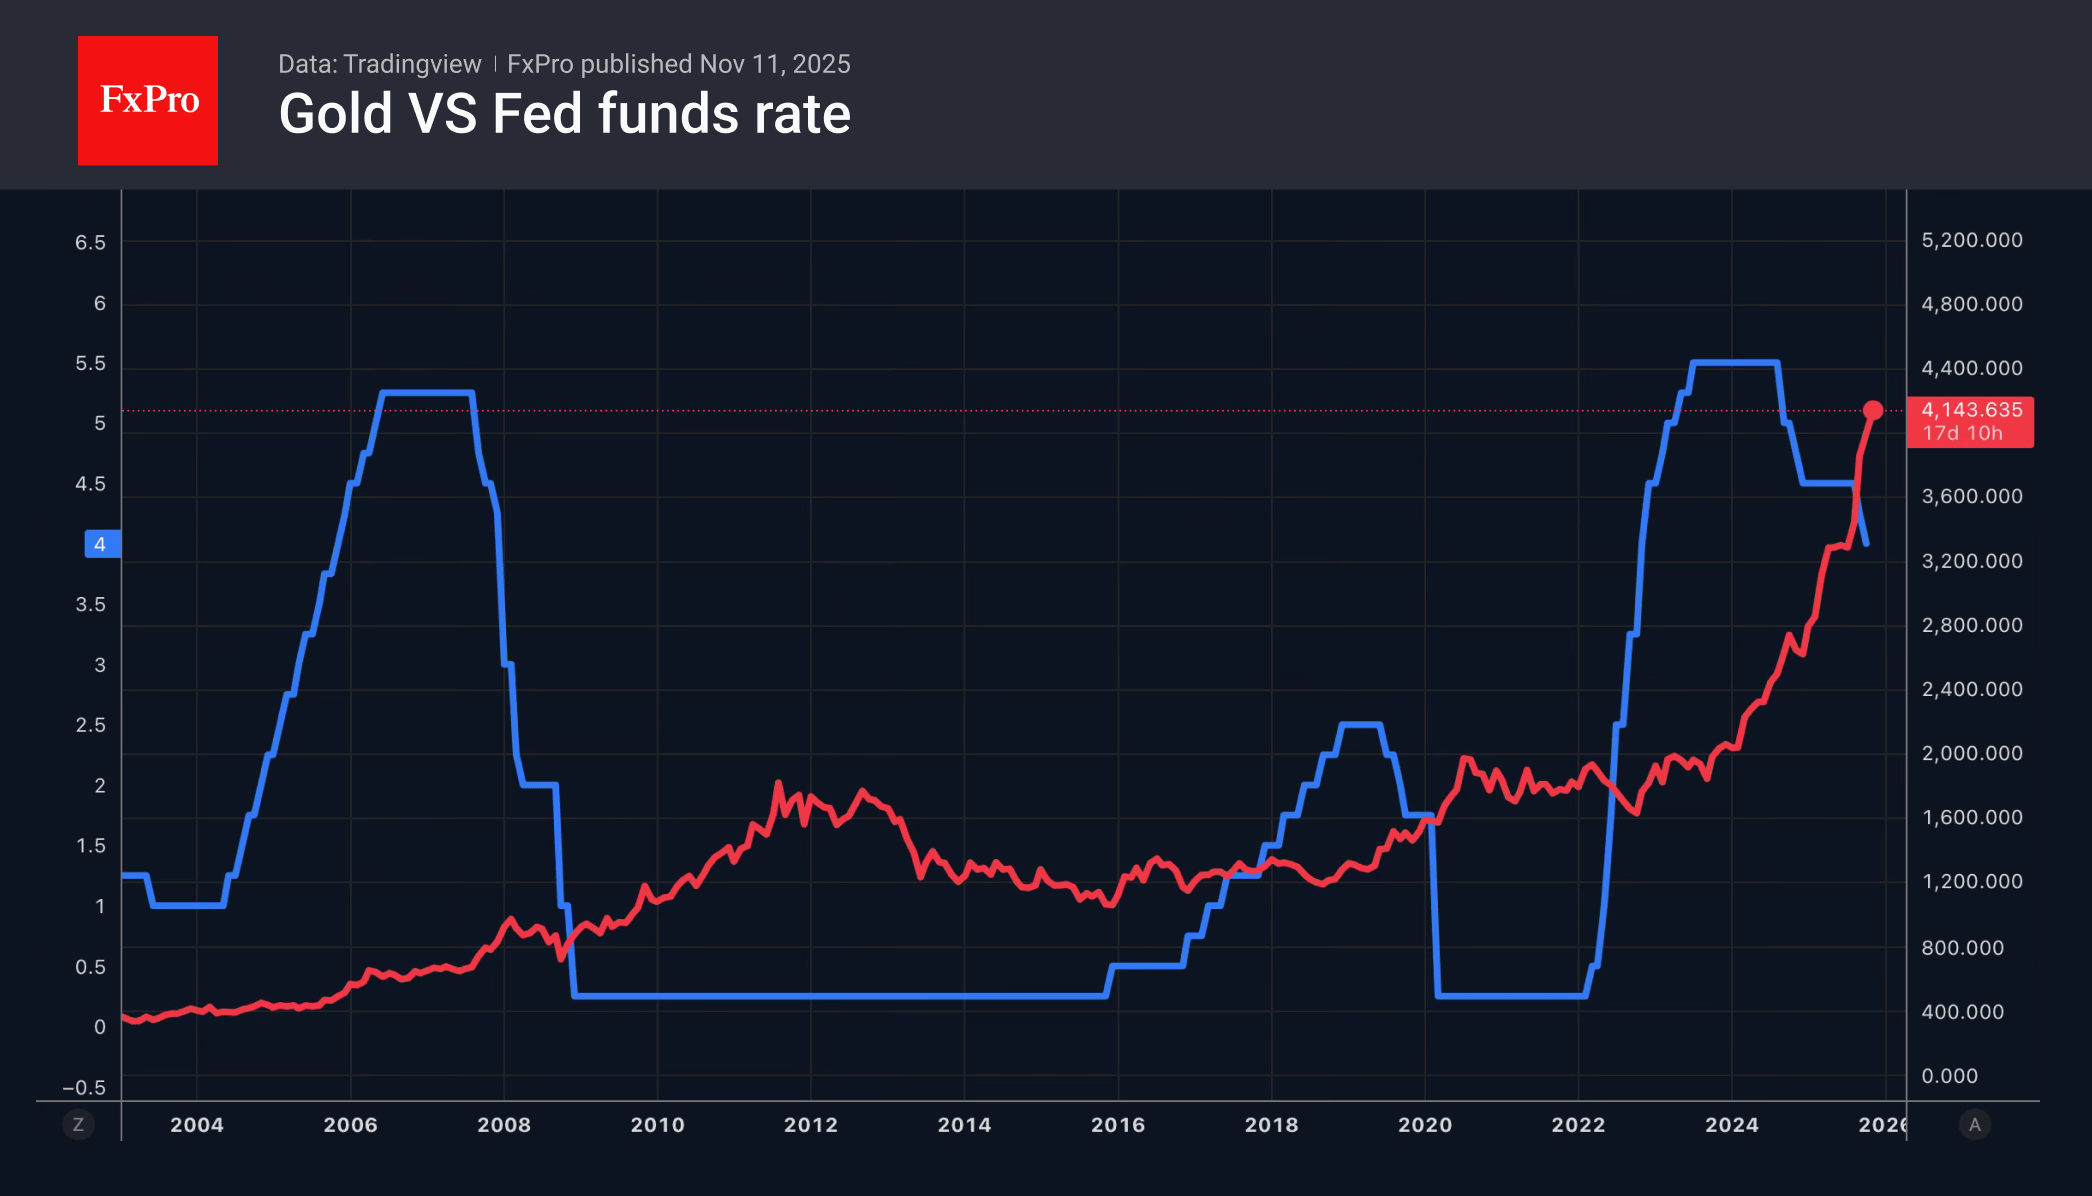Click the FxPro published Nov 11, 2025 text
2092x1196 pixels.
[678, 64]
